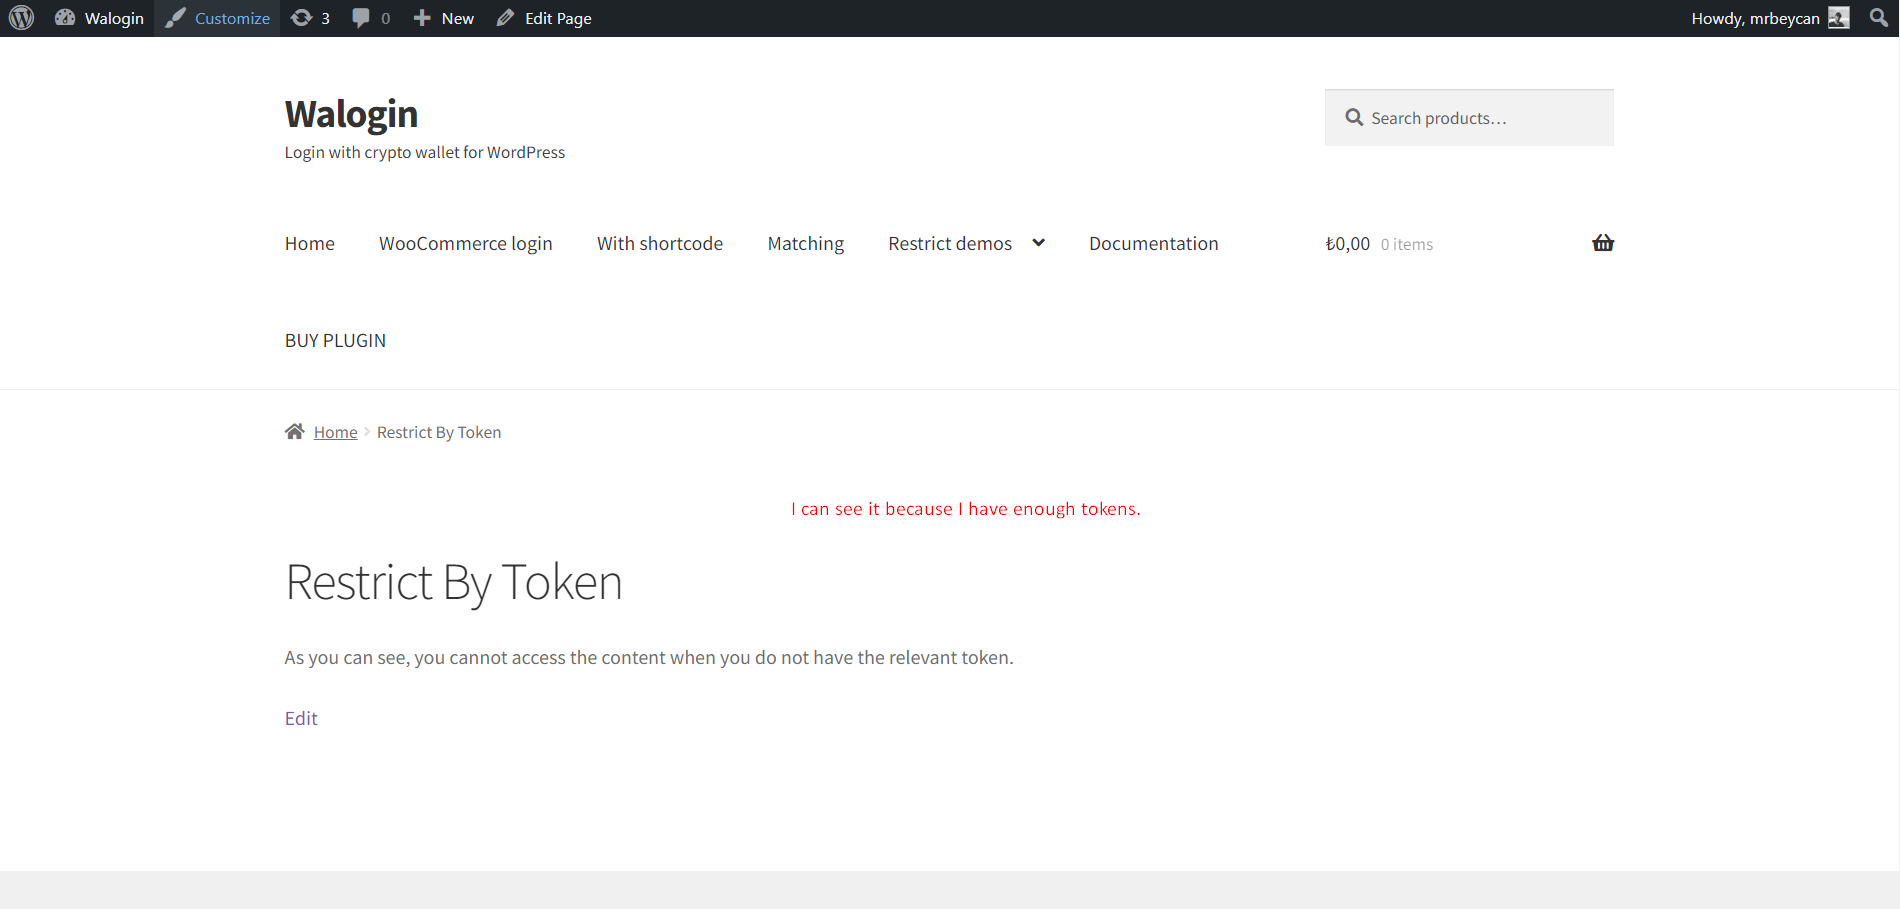This screenshot has width=1900, height=909.
Task: Click the user avatar thumbnail
Action: [x=1838, y=18]
